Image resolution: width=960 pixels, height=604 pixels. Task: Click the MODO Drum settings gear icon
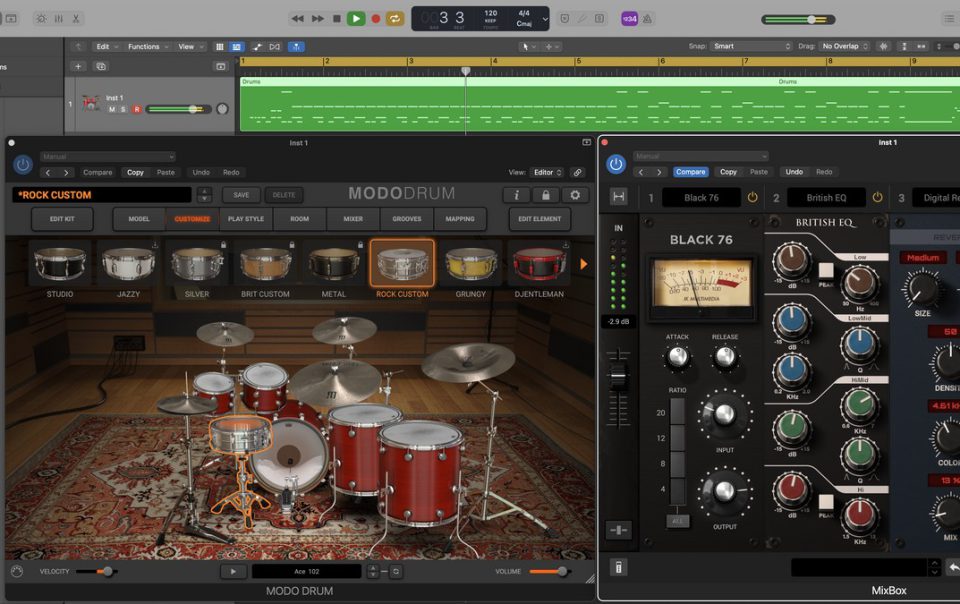click(575, 195)
